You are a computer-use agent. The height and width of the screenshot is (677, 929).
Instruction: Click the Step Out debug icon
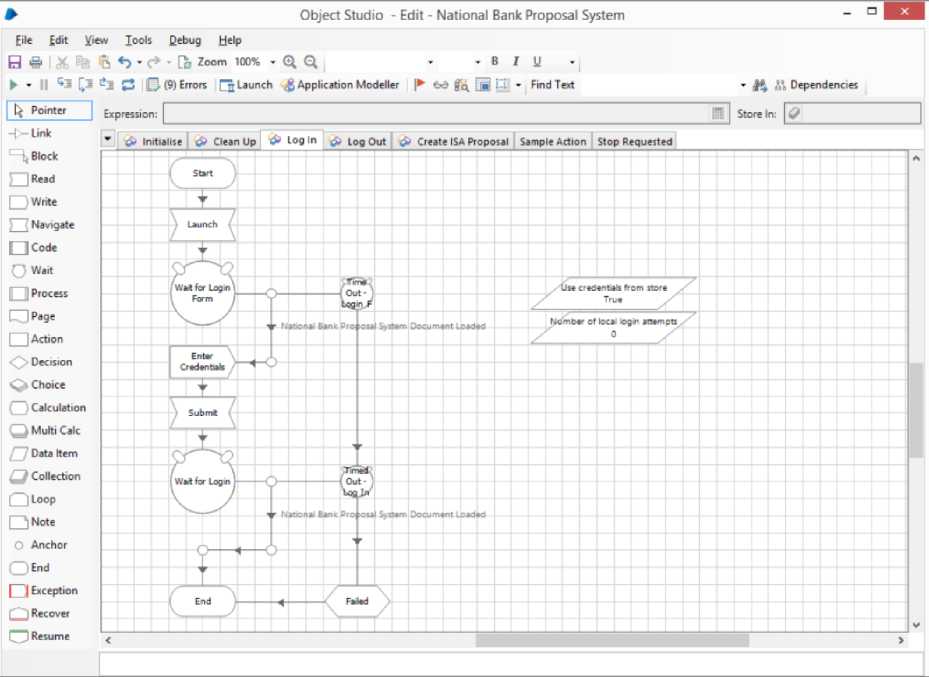pyautogui.click(x=107, y=84)
